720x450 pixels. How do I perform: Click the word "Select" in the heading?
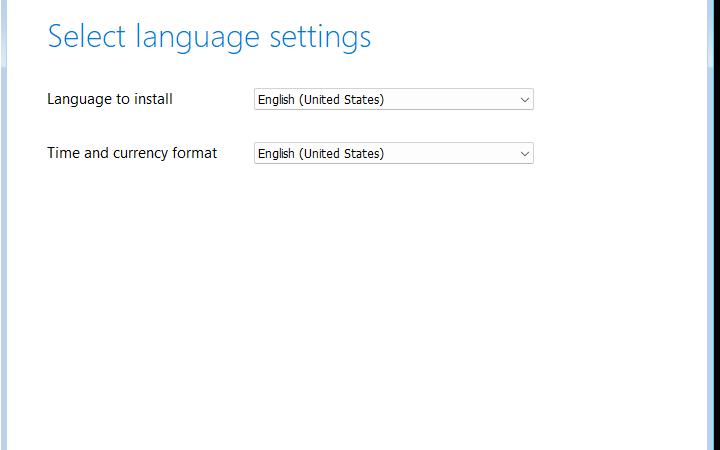click(x=87, y=37)
